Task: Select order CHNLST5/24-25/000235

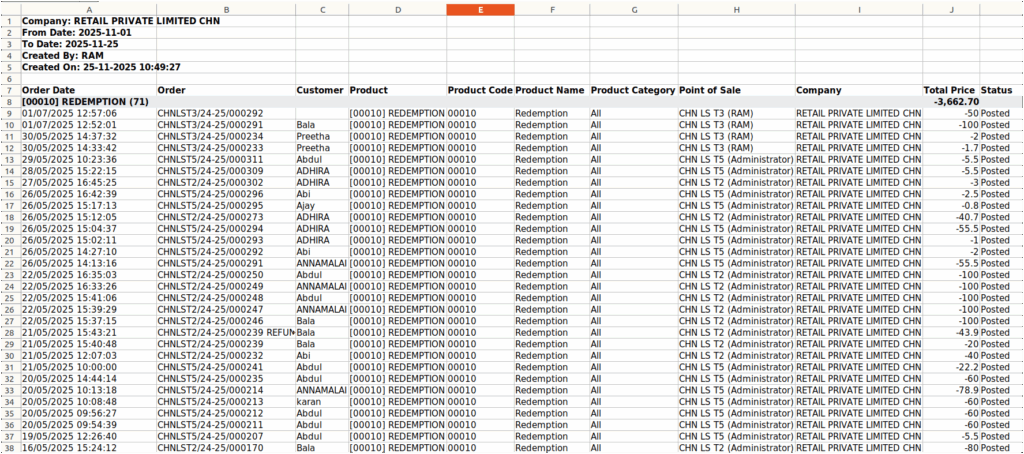Action: (225, 378)
